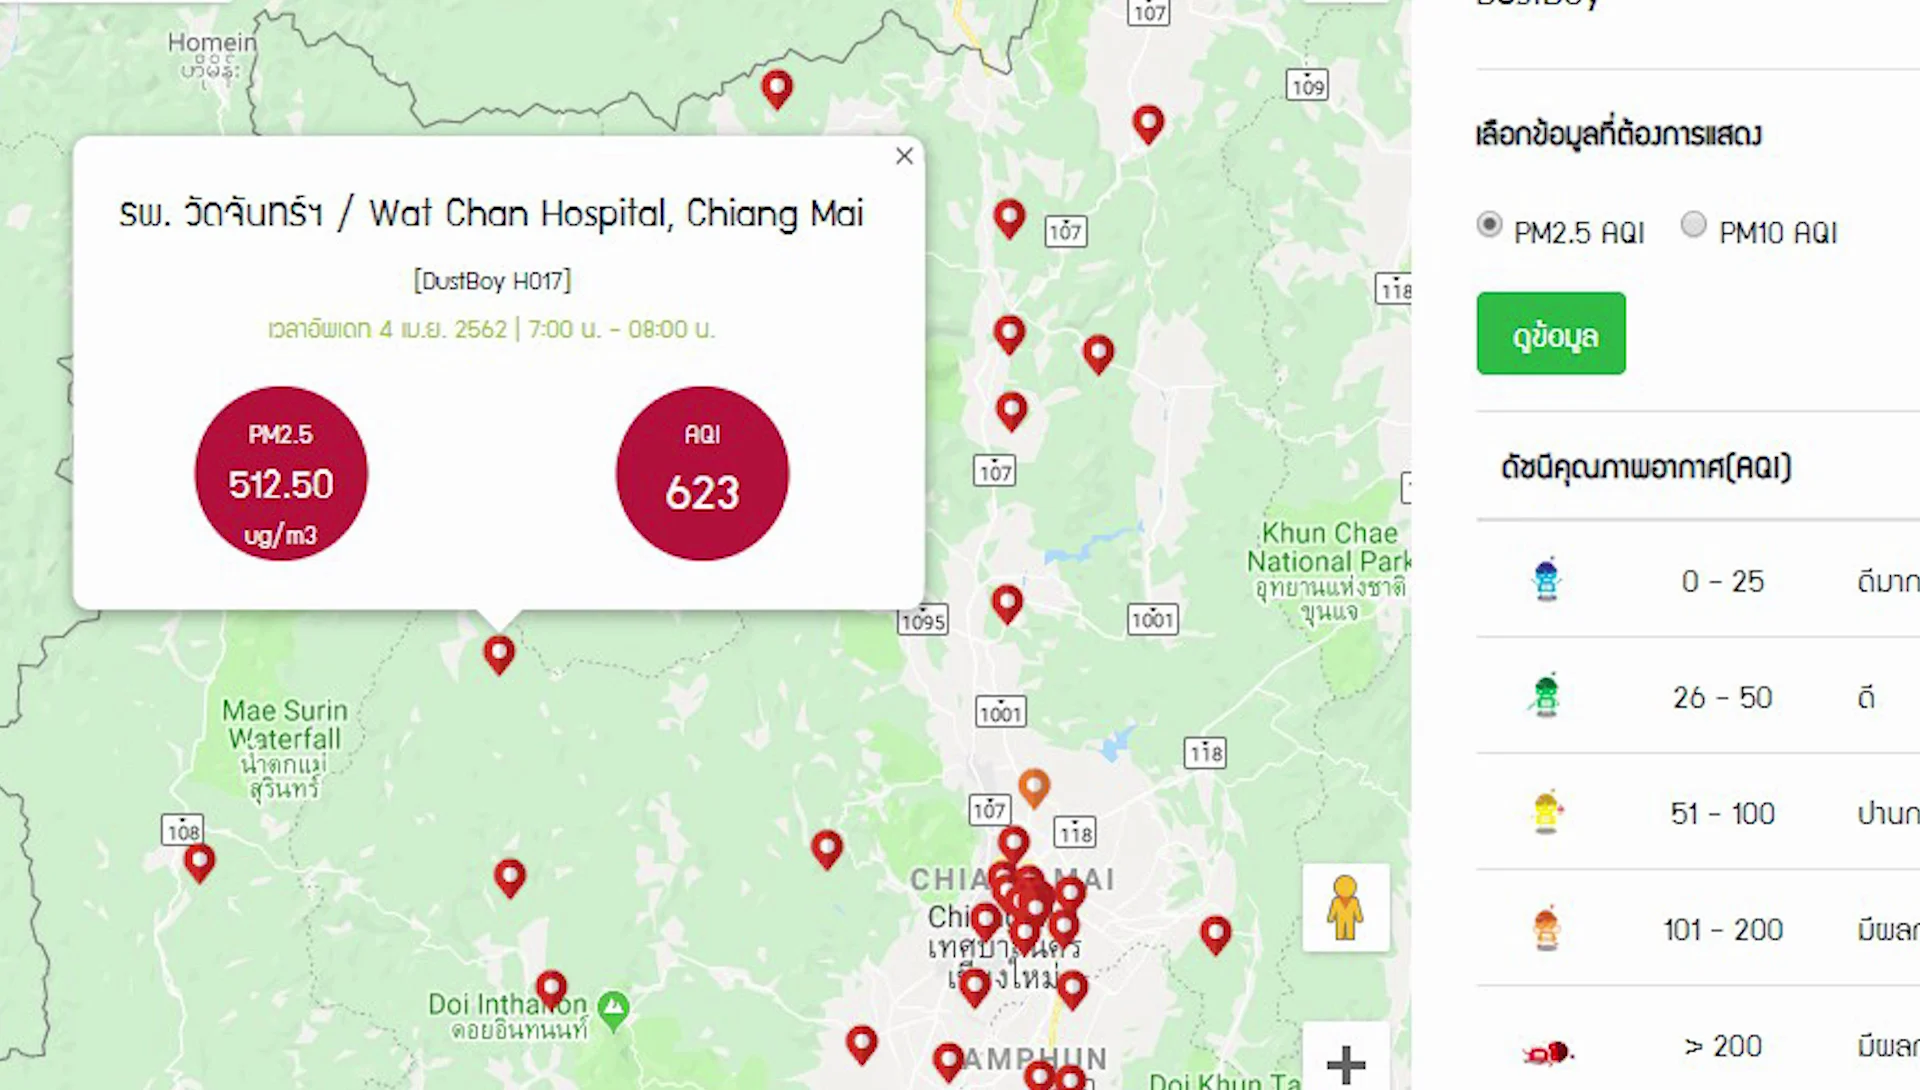Screen dimensions: 1920x1090
Task: Open Street View pegman icon
Action: coord(1346,907)
